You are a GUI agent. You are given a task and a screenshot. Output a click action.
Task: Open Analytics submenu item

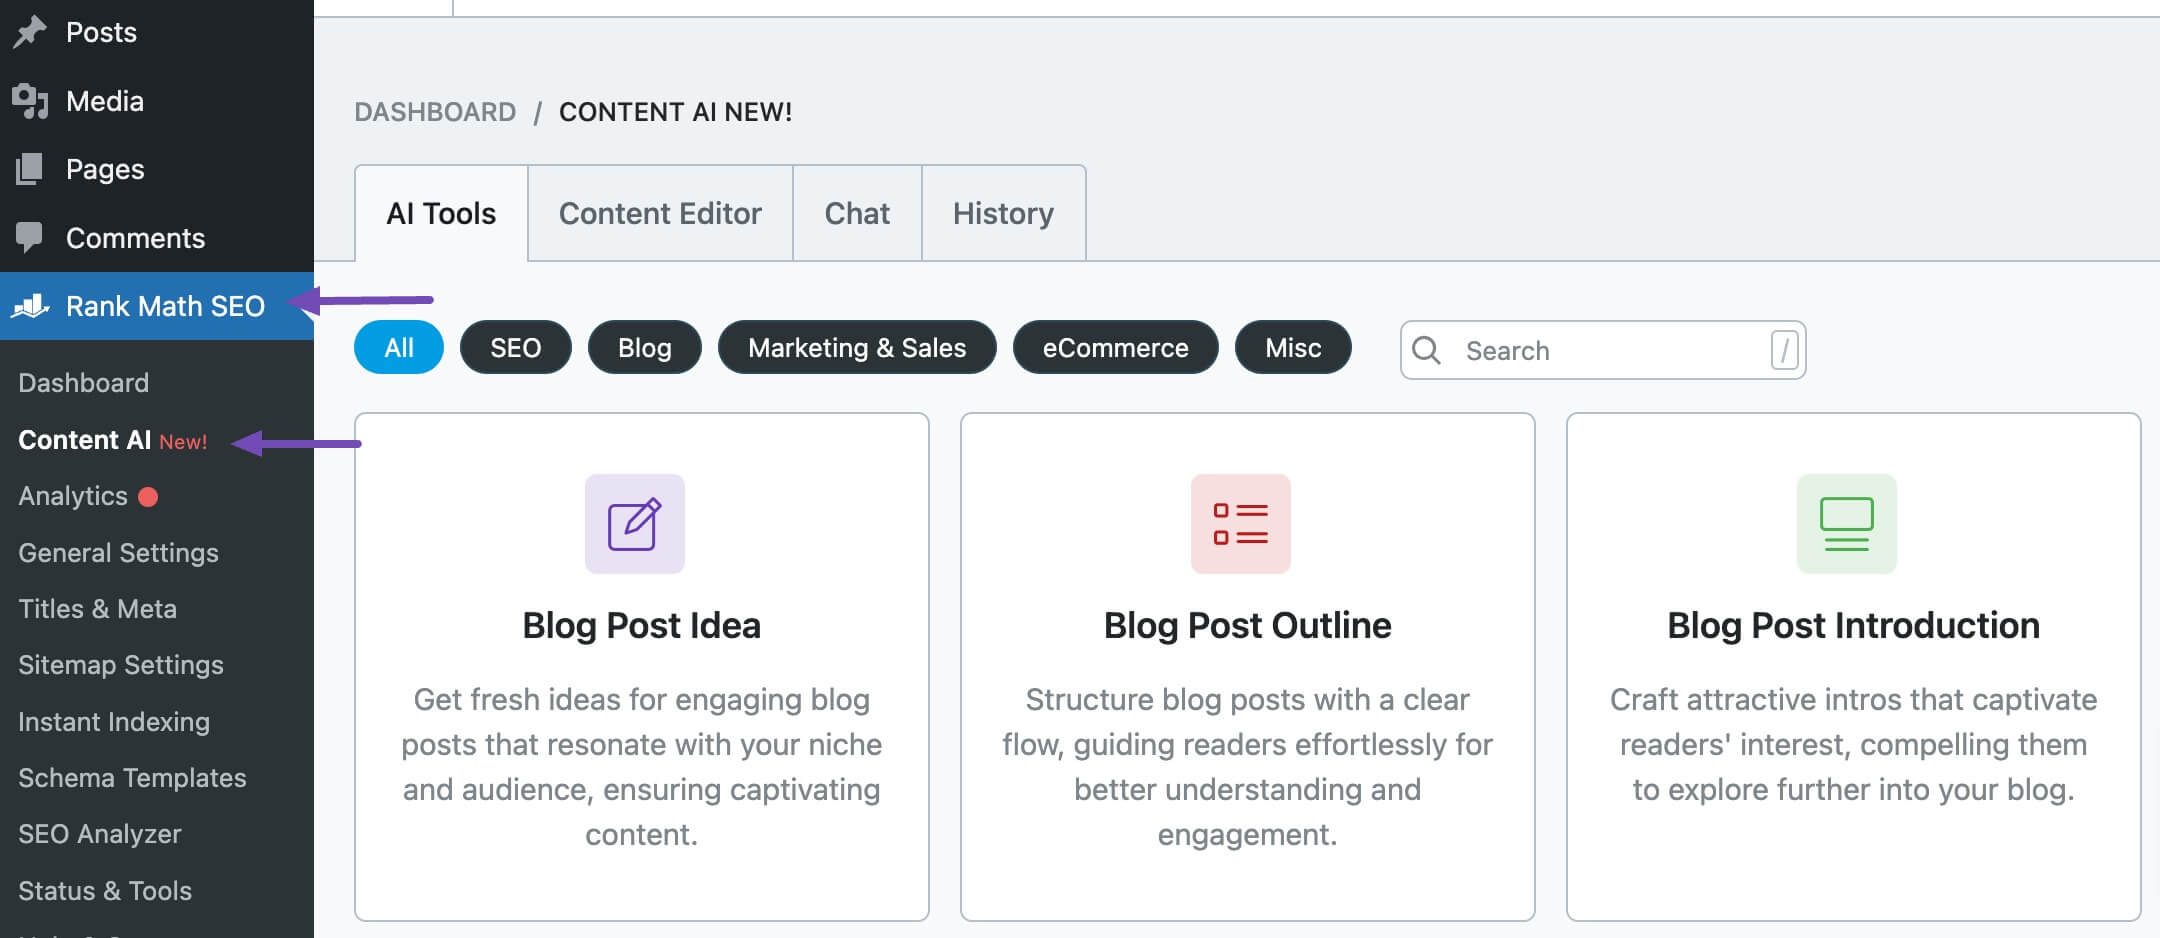[73, 496]
